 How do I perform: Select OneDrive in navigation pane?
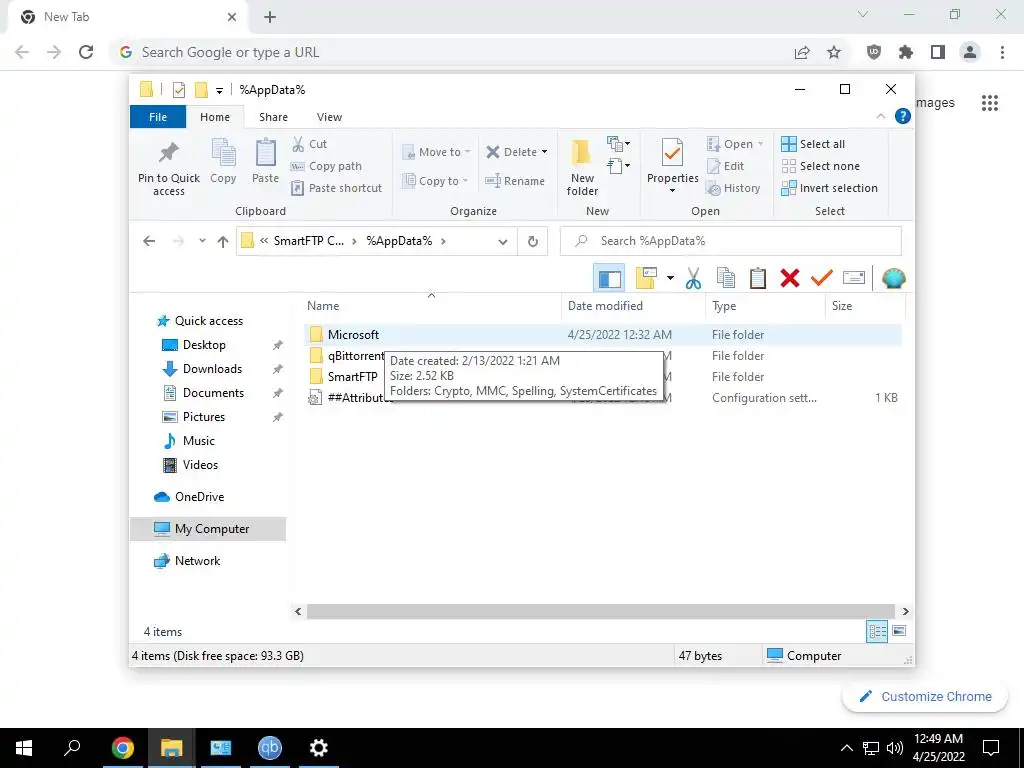[199, 496]
